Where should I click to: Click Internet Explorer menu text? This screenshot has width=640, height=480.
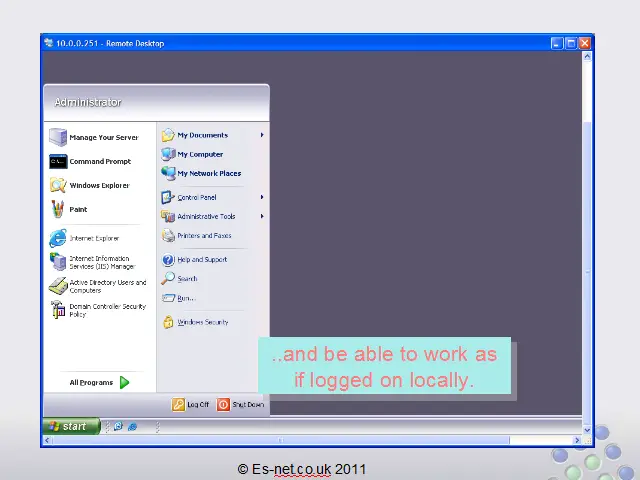pyautogui.click(x=94, y=238)
